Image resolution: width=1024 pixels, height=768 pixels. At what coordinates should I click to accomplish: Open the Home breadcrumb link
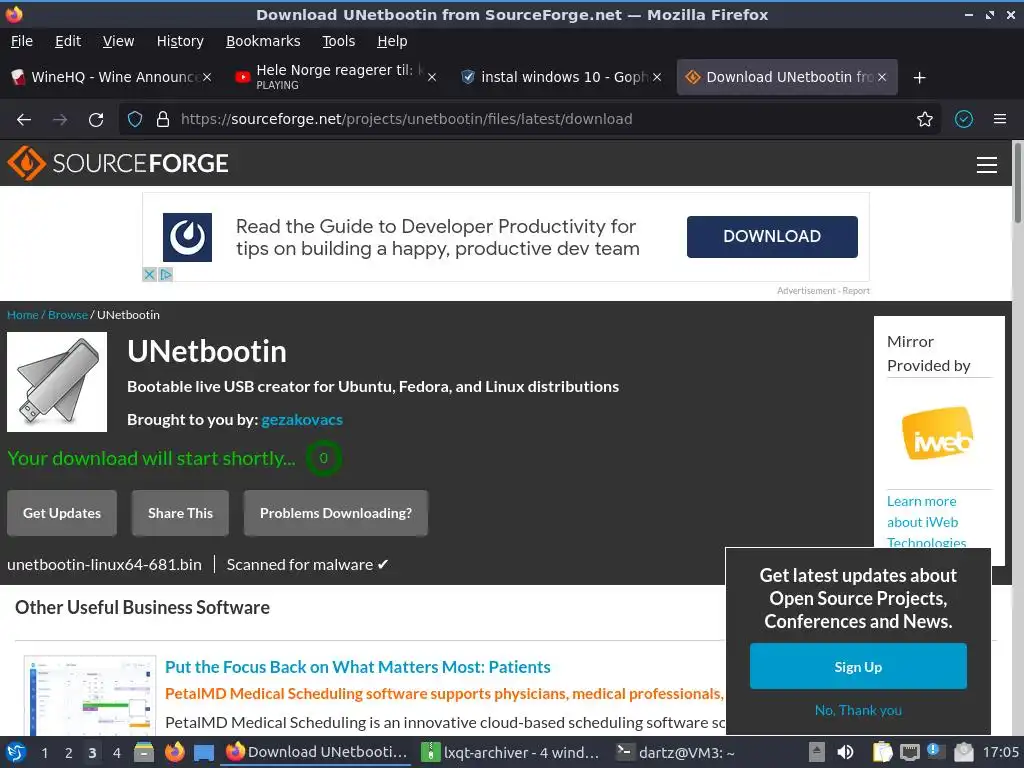point(23,315)
